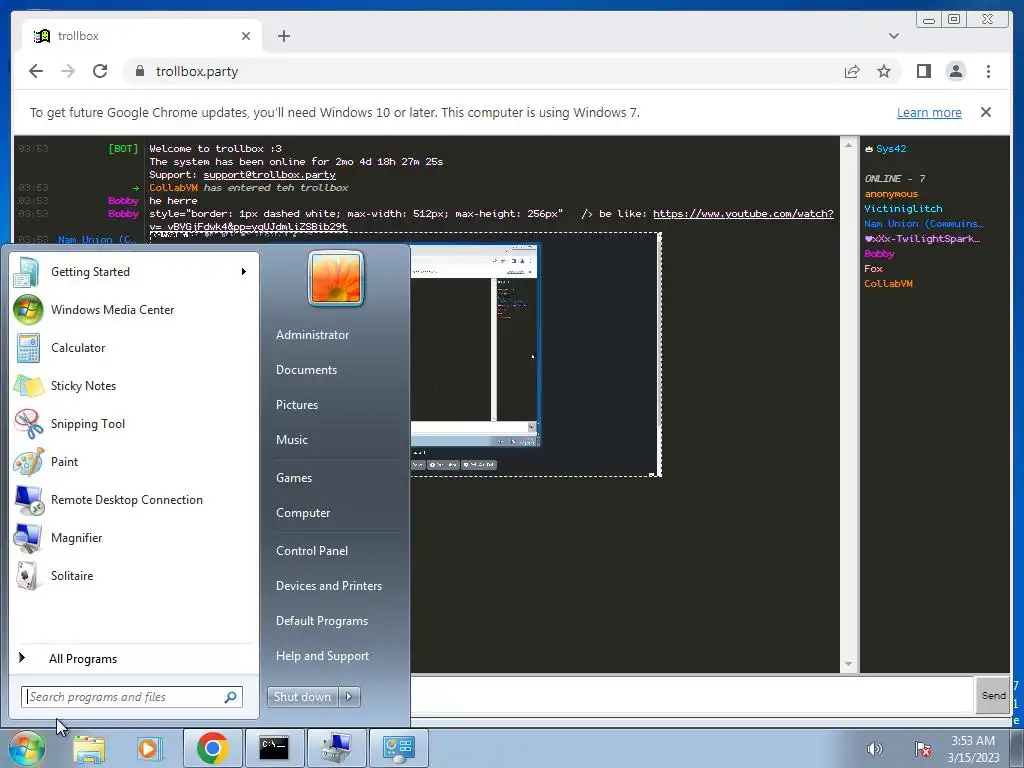The width and height of the screenshot is (1024, 768).
Task: Click the share page icon
Action: click(x=852, y=71)
